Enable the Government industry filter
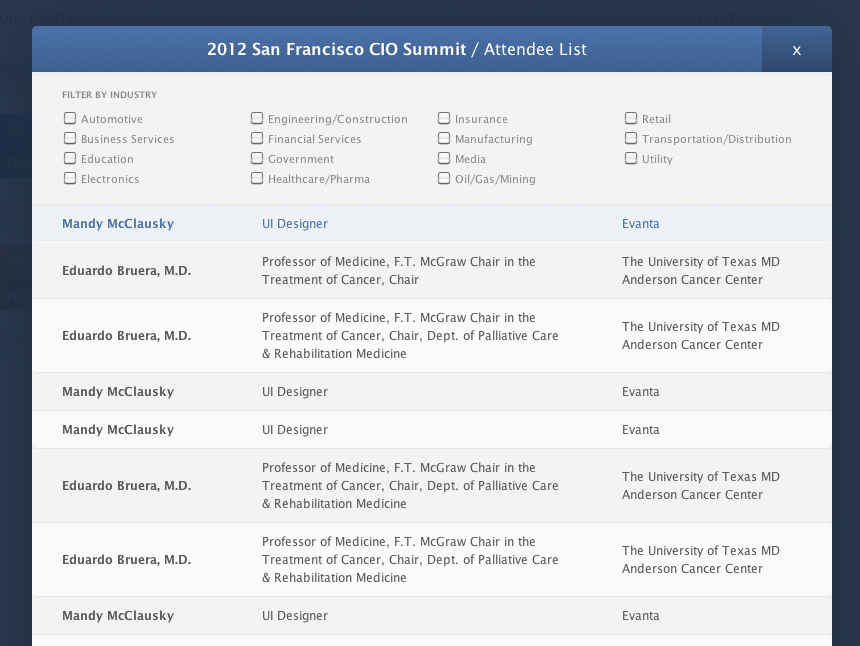 pyautogui.click(x=257, y=158)
